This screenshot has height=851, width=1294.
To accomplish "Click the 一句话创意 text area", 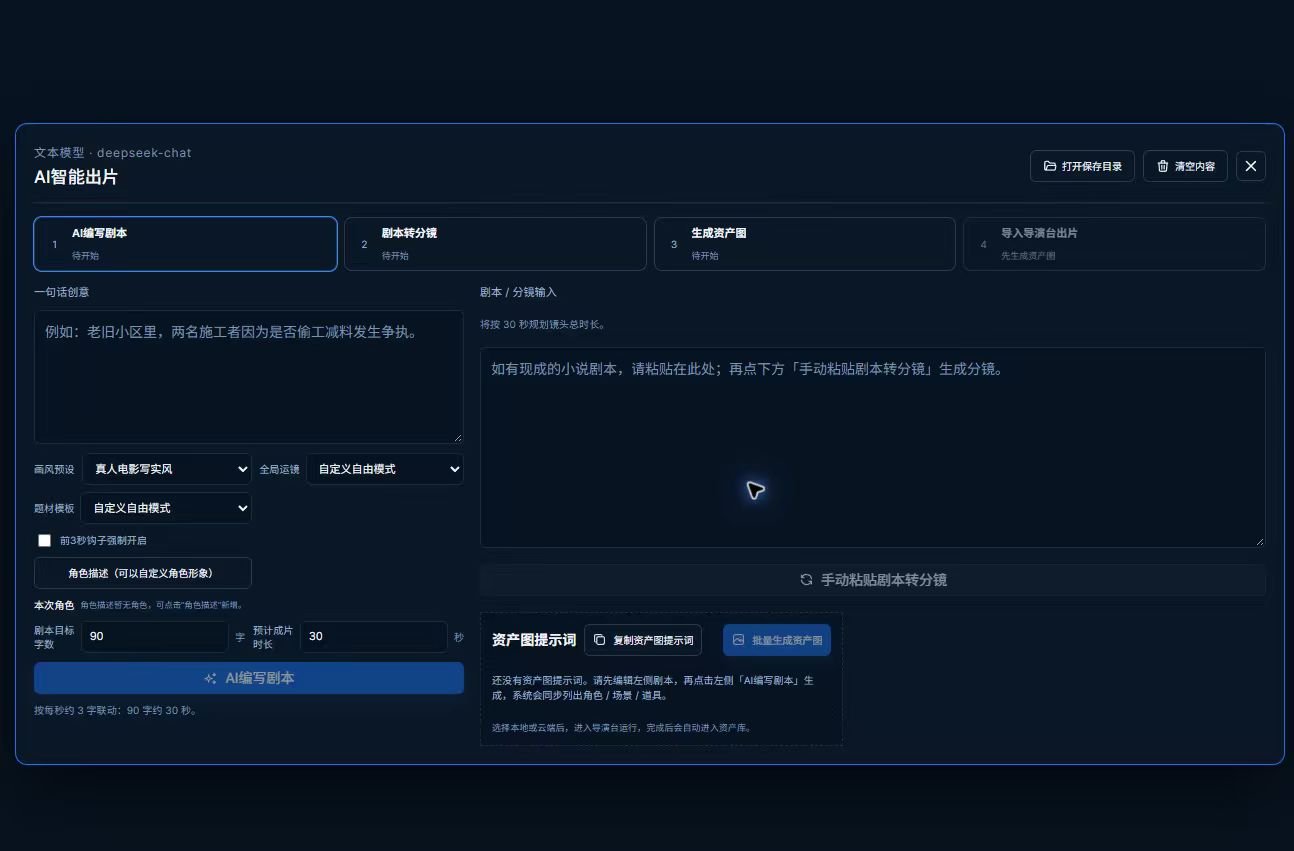I will pos(249,377).
